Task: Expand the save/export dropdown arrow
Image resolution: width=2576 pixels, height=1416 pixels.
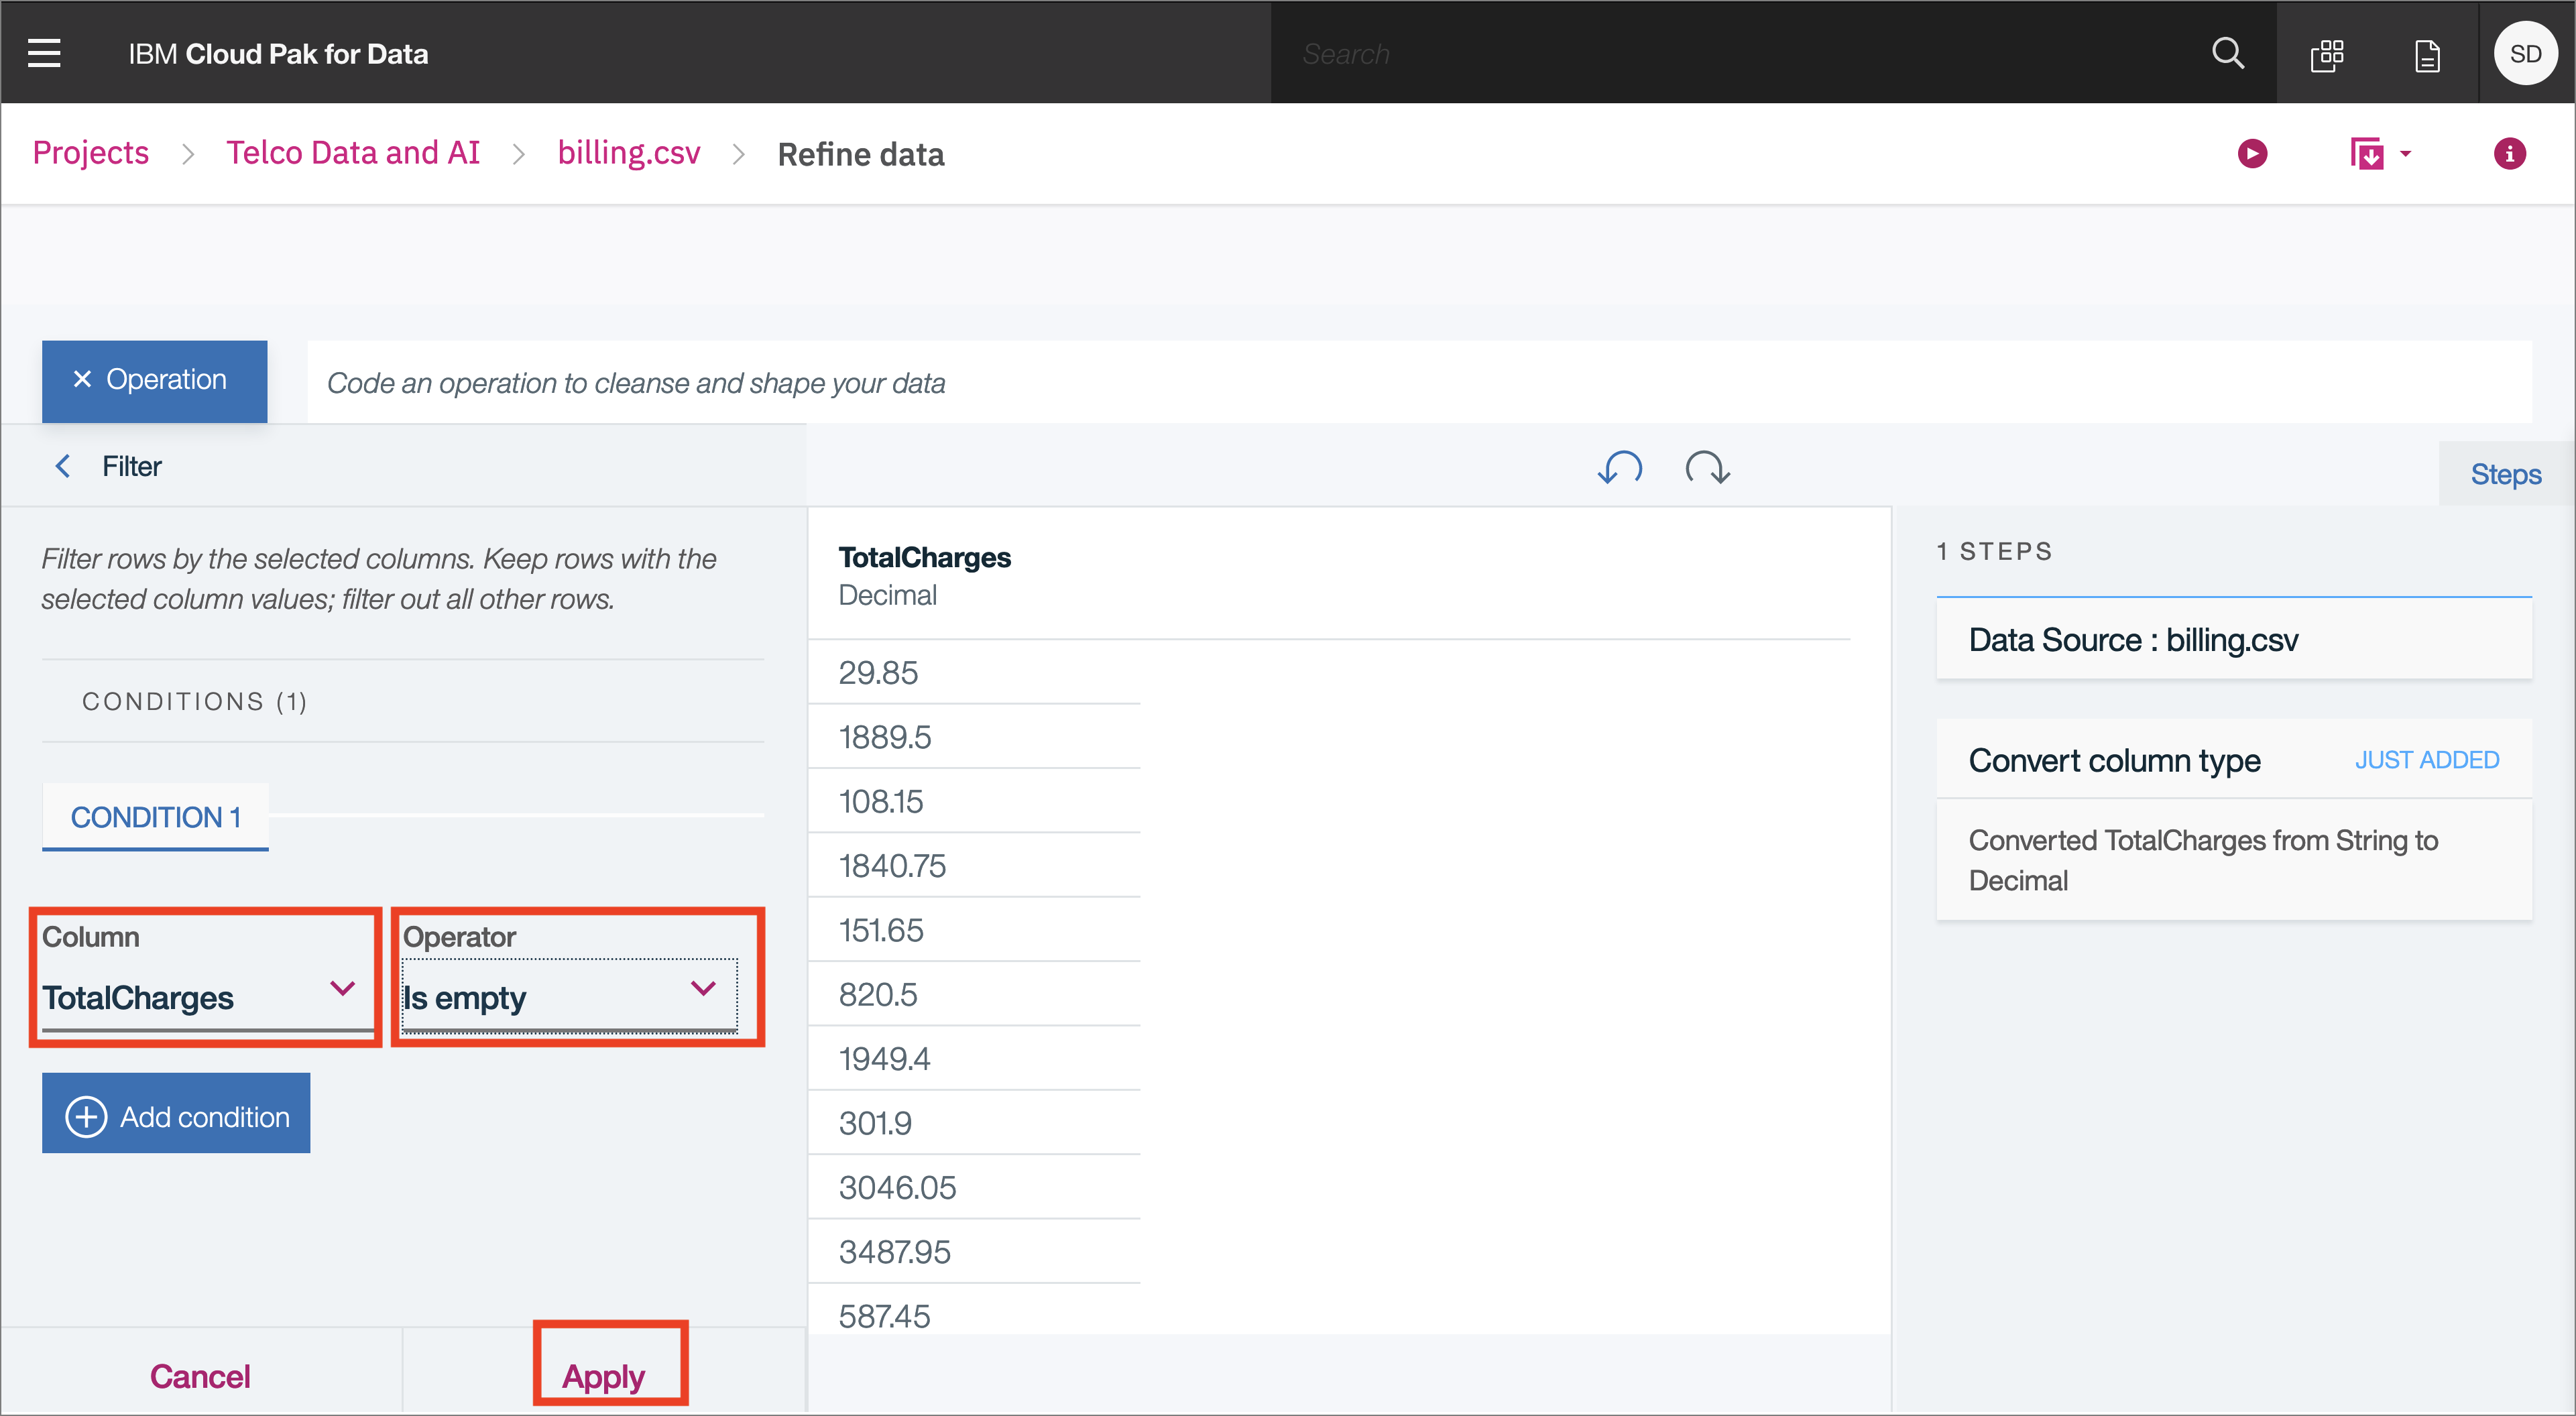Action: (x=2406, y=154)
